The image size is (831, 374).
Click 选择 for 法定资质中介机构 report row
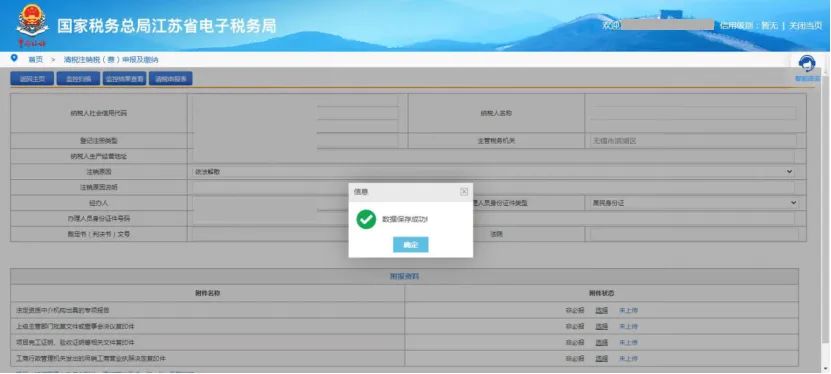[x=601, y=311]
